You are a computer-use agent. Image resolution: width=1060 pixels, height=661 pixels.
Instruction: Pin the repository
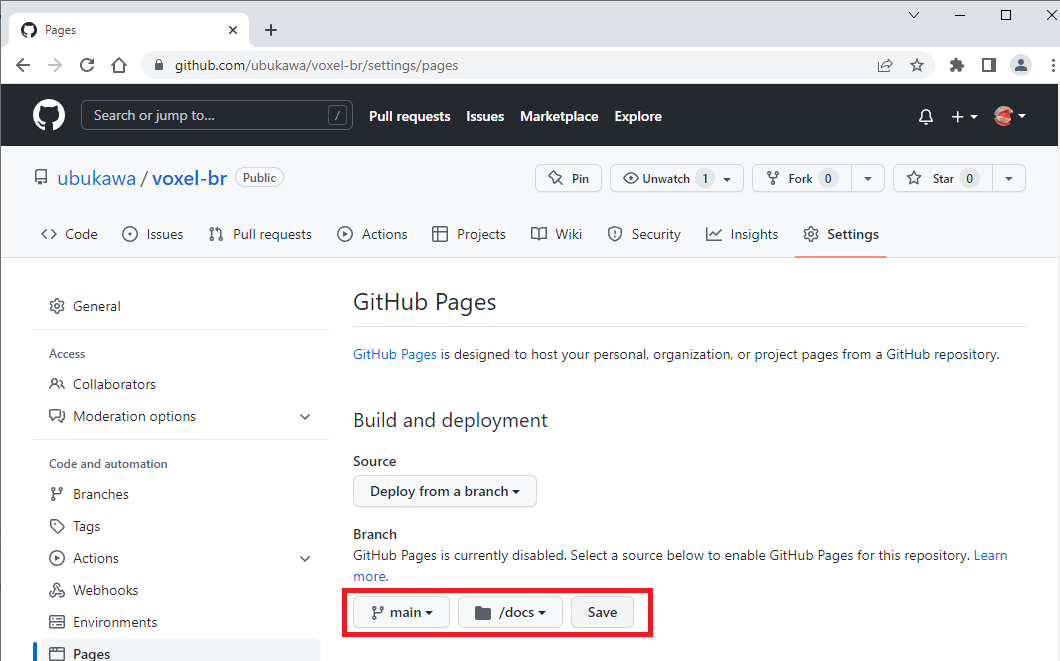[568, 178]
